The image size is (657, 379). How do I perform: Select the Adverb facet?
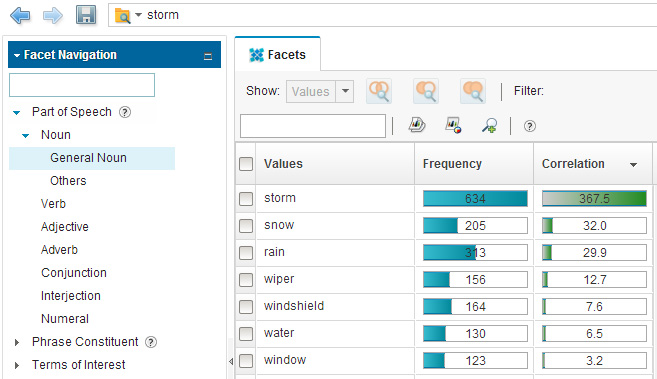pos(59,250)
